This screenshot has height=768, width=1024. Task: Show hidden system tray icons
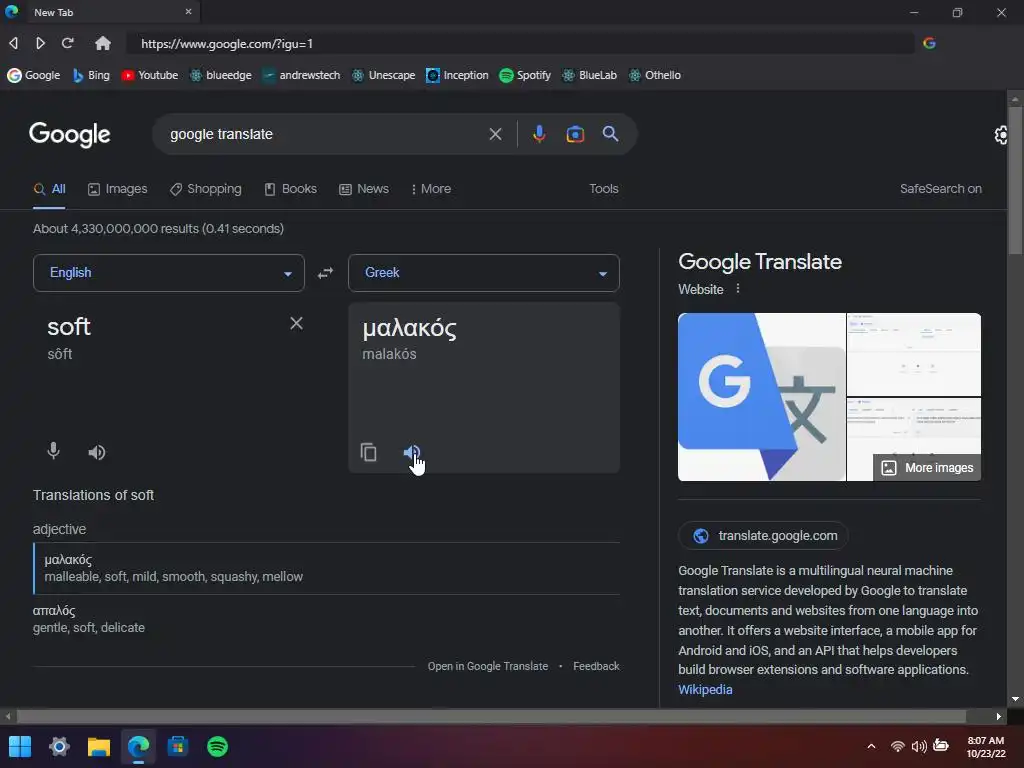click(x=871, y=746)
